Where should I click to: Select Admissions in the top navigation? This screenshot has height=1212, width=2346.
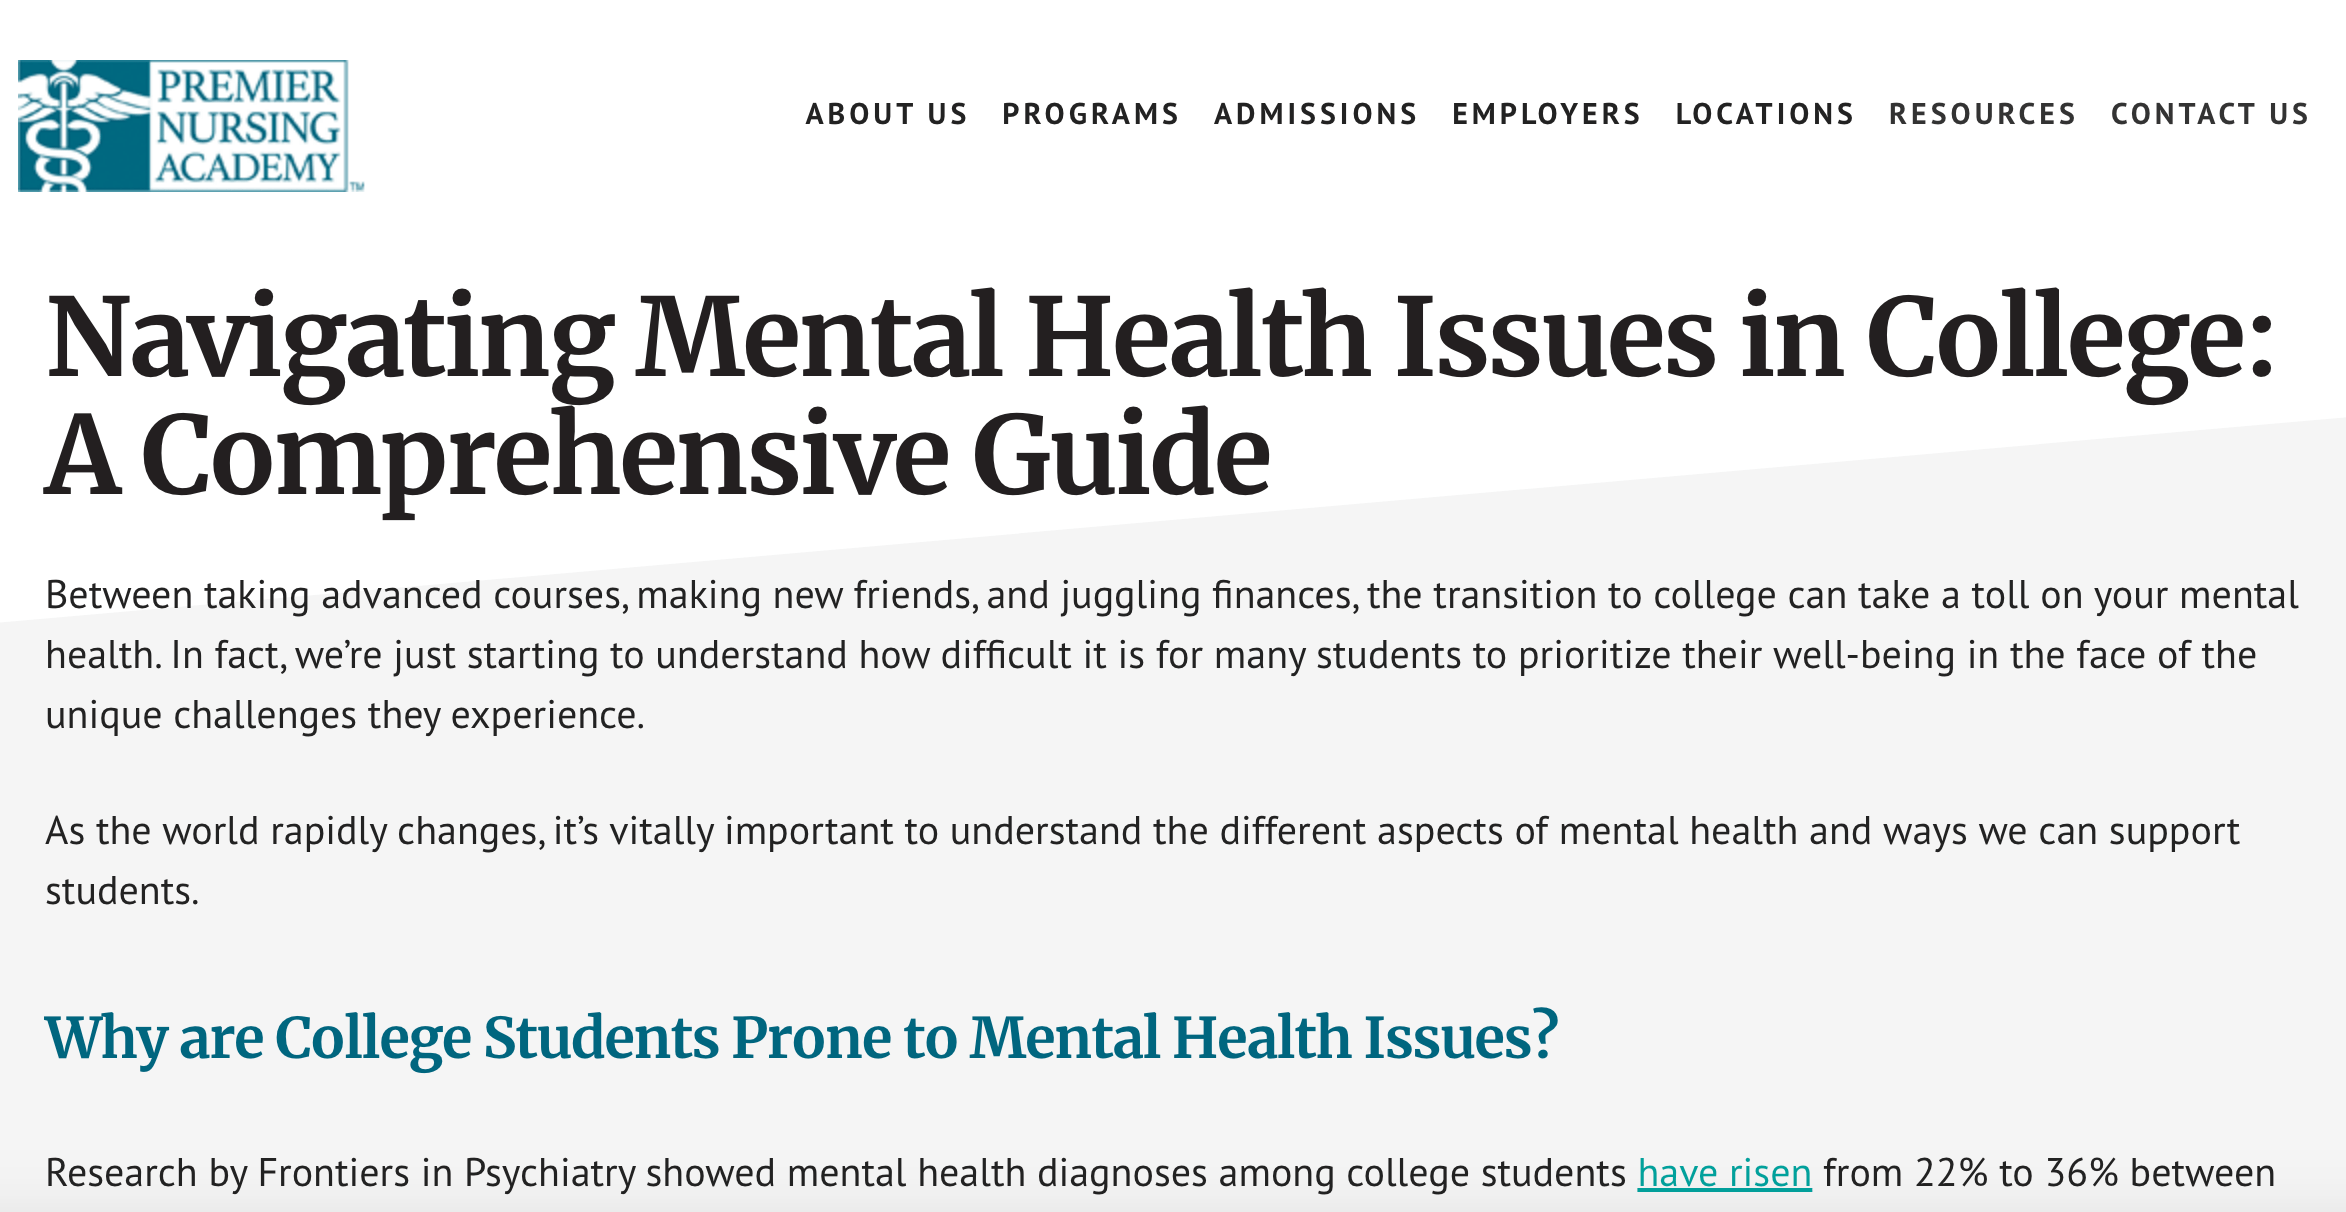(x=1316, y=114)
